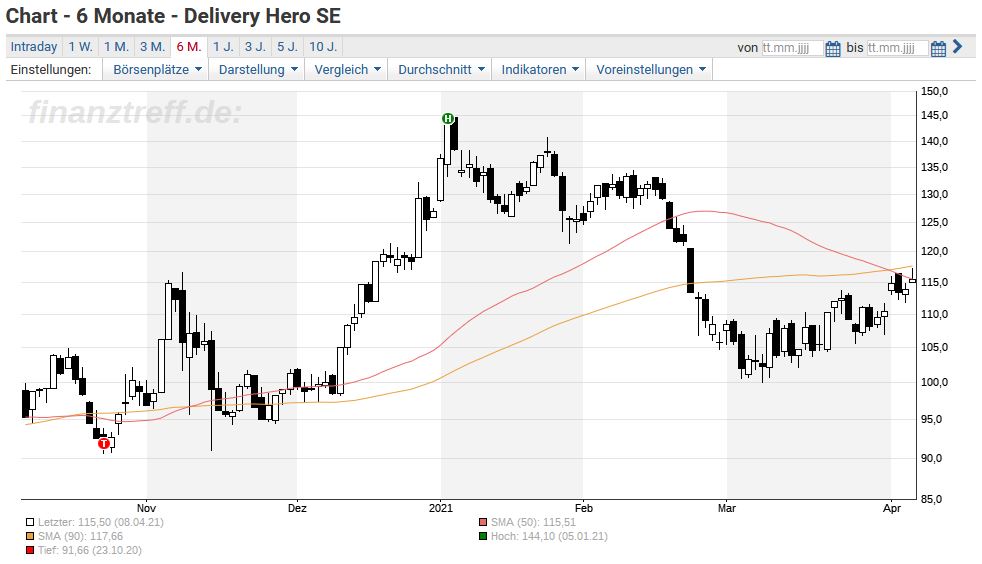982x564 pixels.
Task: Click the 'Tief: 91,66 (23.10.20)' legend text
Action: (x=90, y=551)
